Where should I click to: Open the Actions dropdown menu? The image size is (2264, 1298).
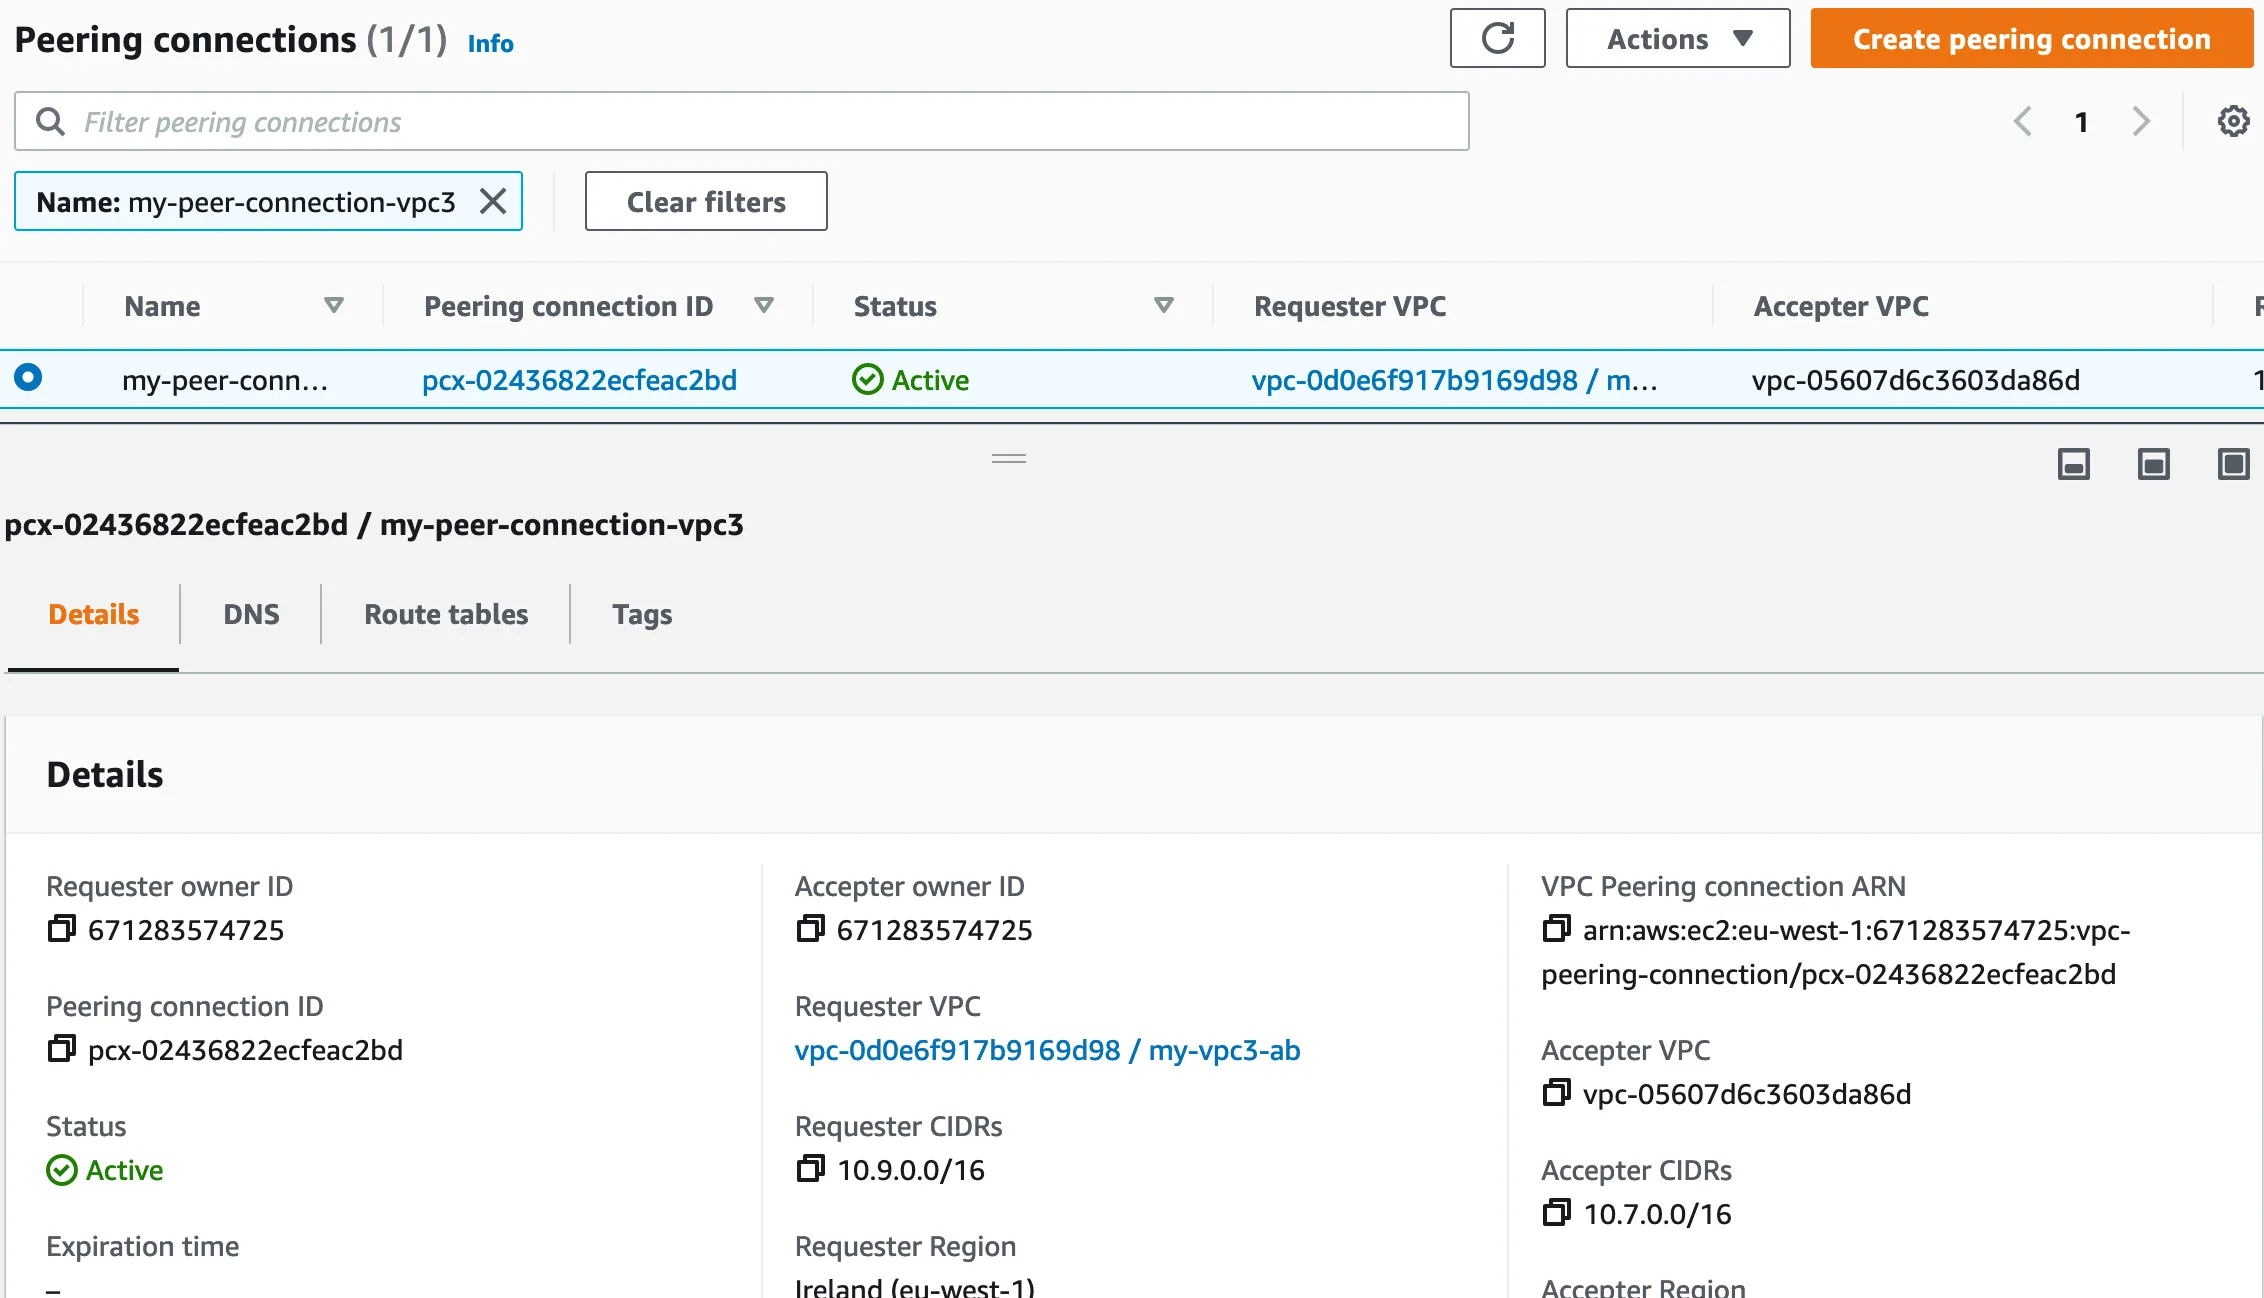click(1677, 39)
